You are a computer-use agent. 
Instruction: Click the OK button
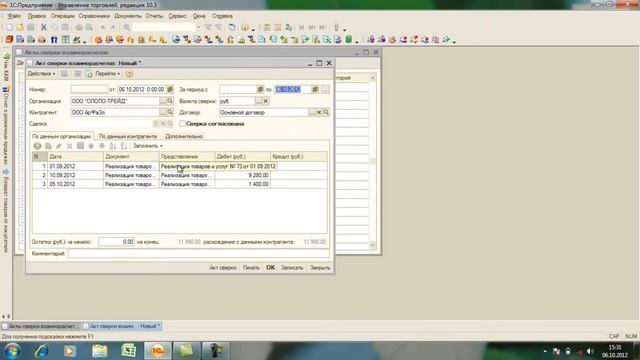(x=270, y=268)
